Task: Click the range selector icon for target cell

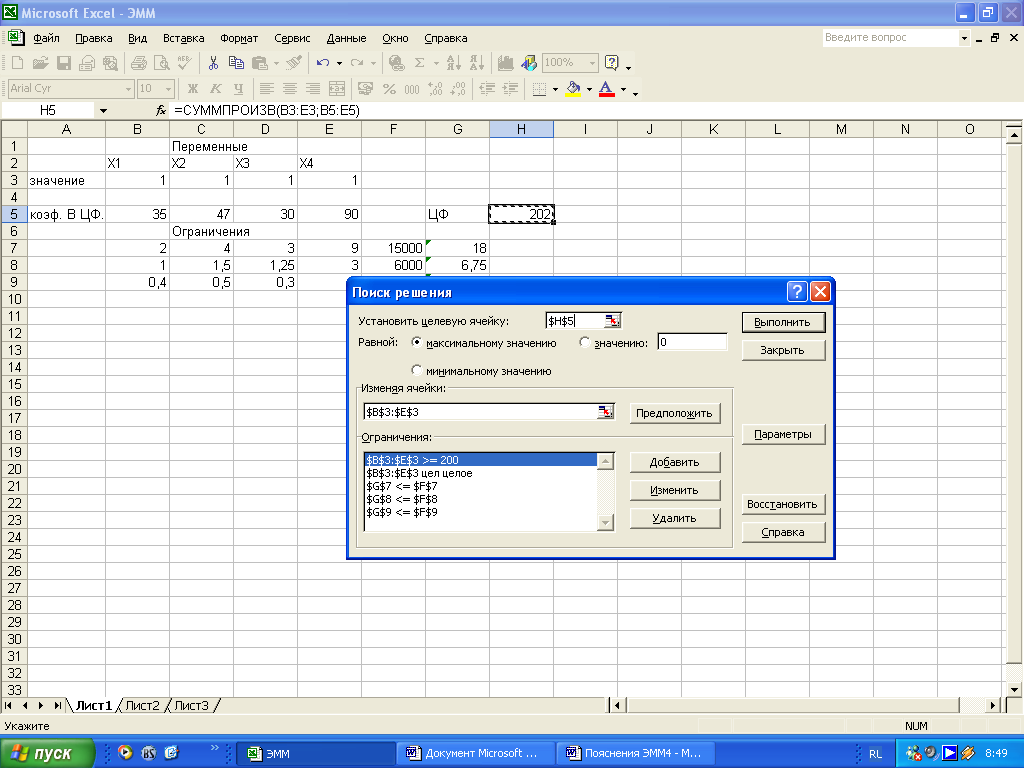Action: (x=612, y=321)
